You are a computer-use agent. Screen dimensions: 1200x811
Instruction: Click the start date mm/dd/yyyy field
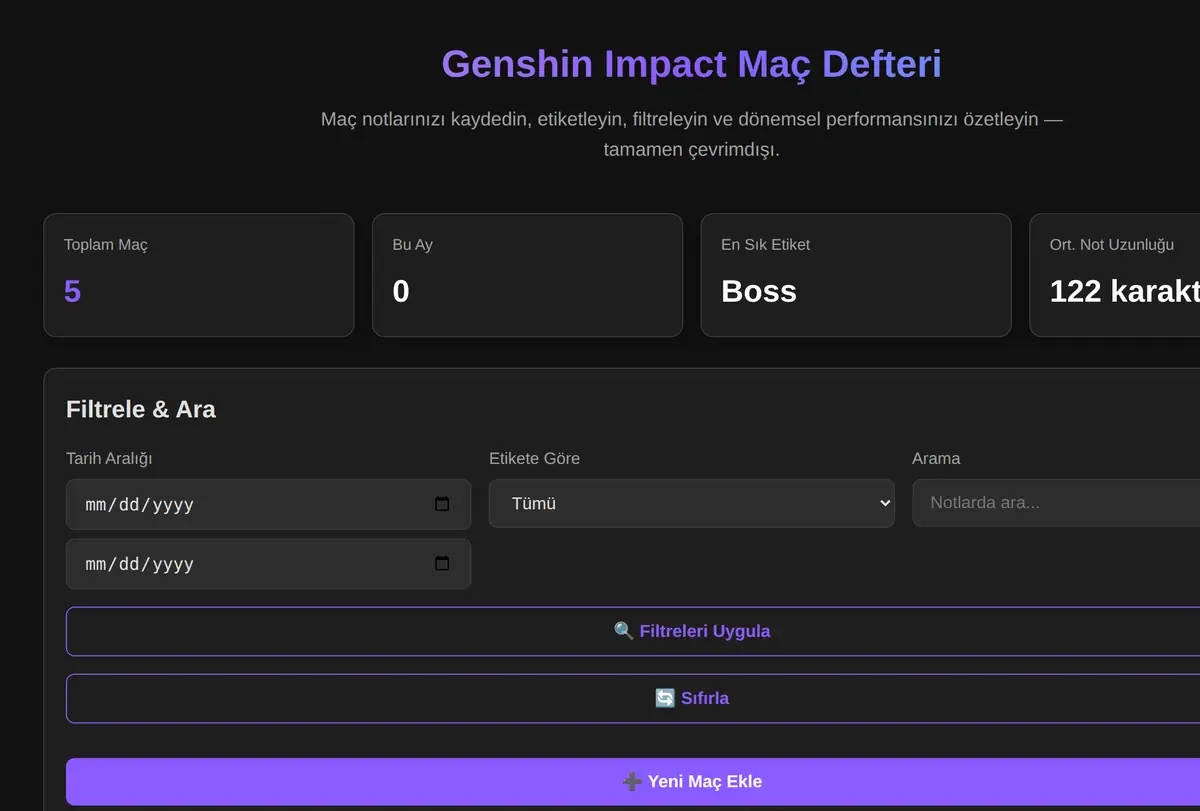268,504
